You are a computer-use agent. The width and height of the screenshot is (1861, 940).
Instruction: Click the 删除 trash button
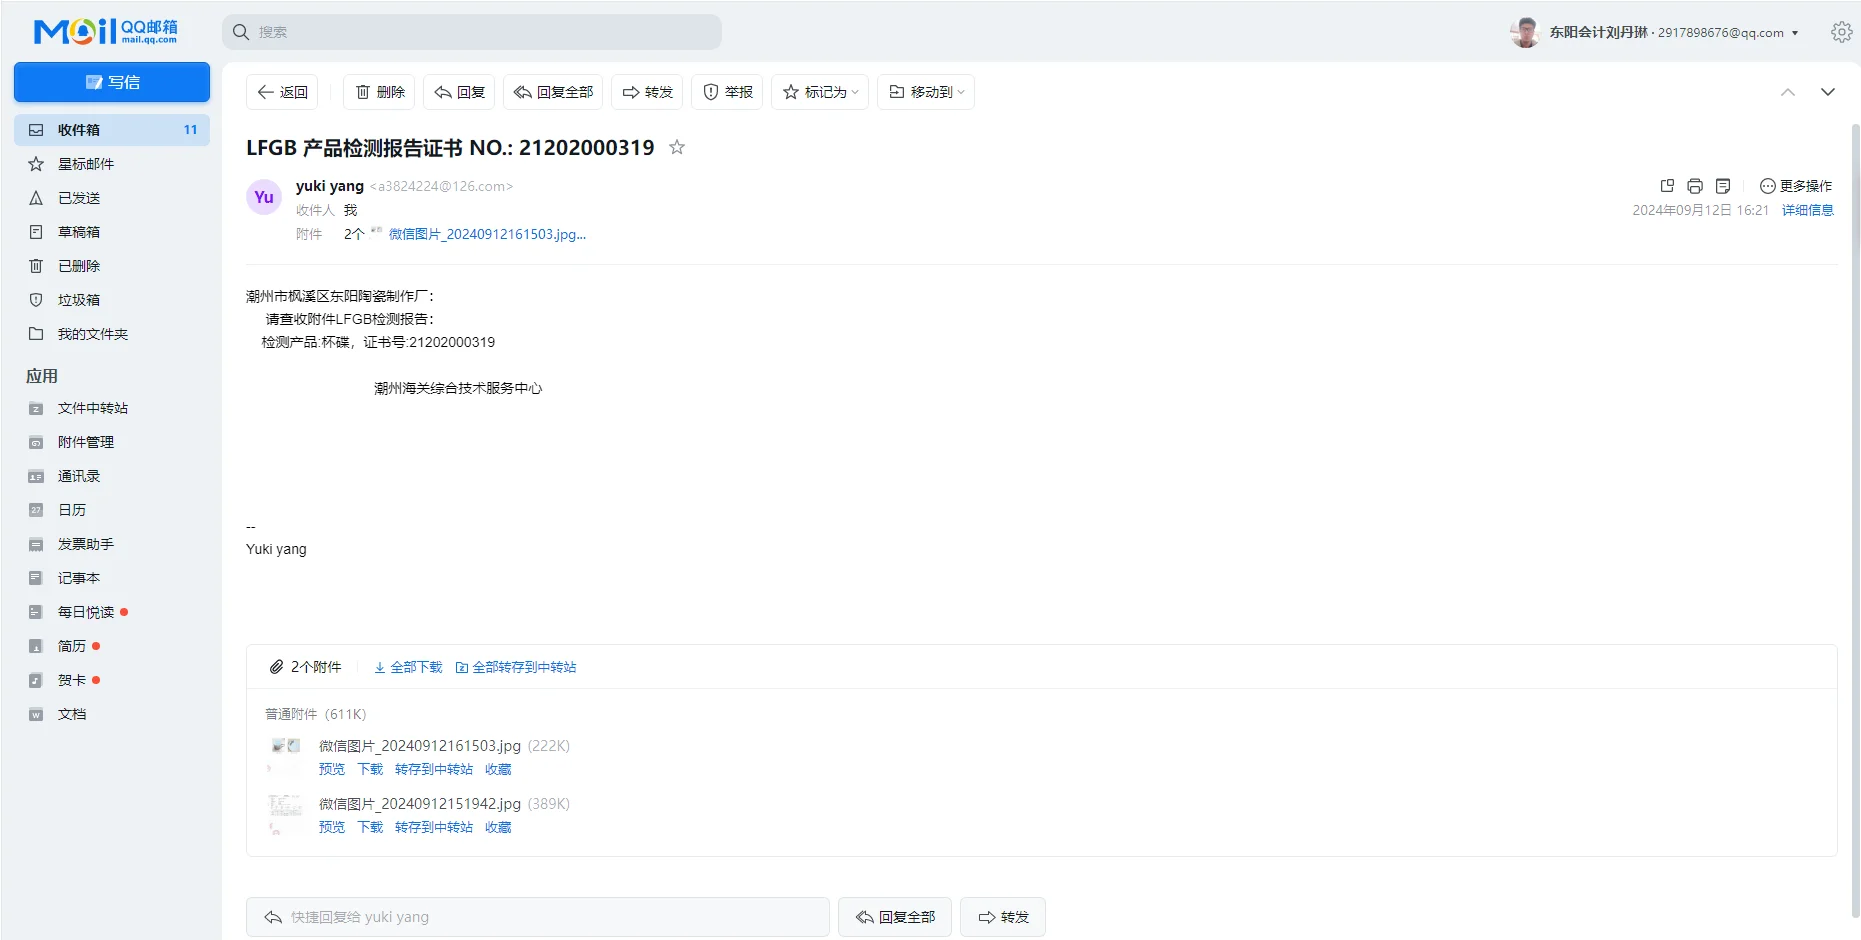click(380, 92)
